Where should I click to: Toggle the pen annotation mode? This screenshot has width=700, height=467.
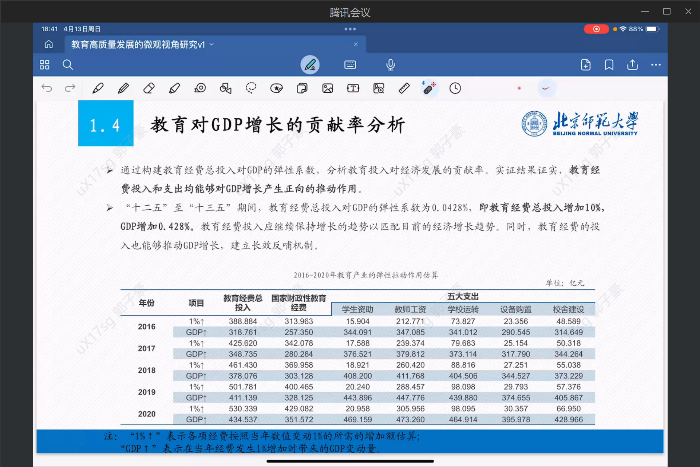point(310,65)
